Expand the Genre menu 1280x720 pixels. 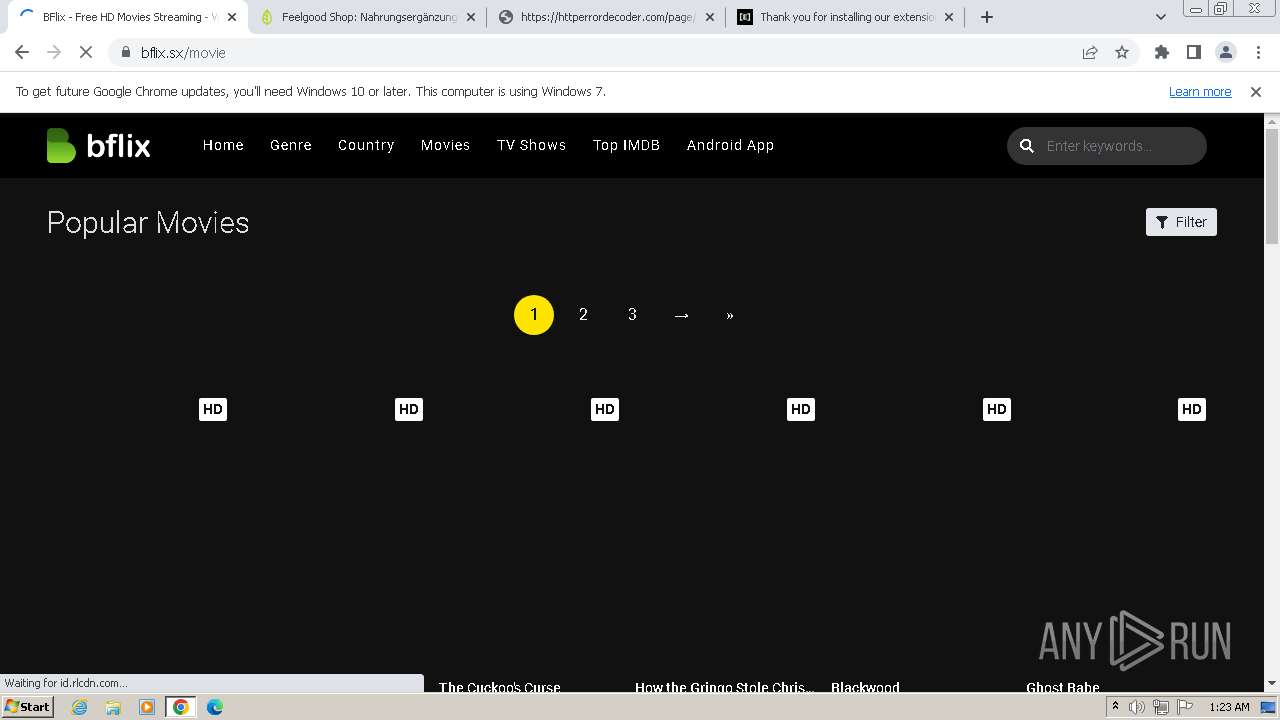pos(291,145)
